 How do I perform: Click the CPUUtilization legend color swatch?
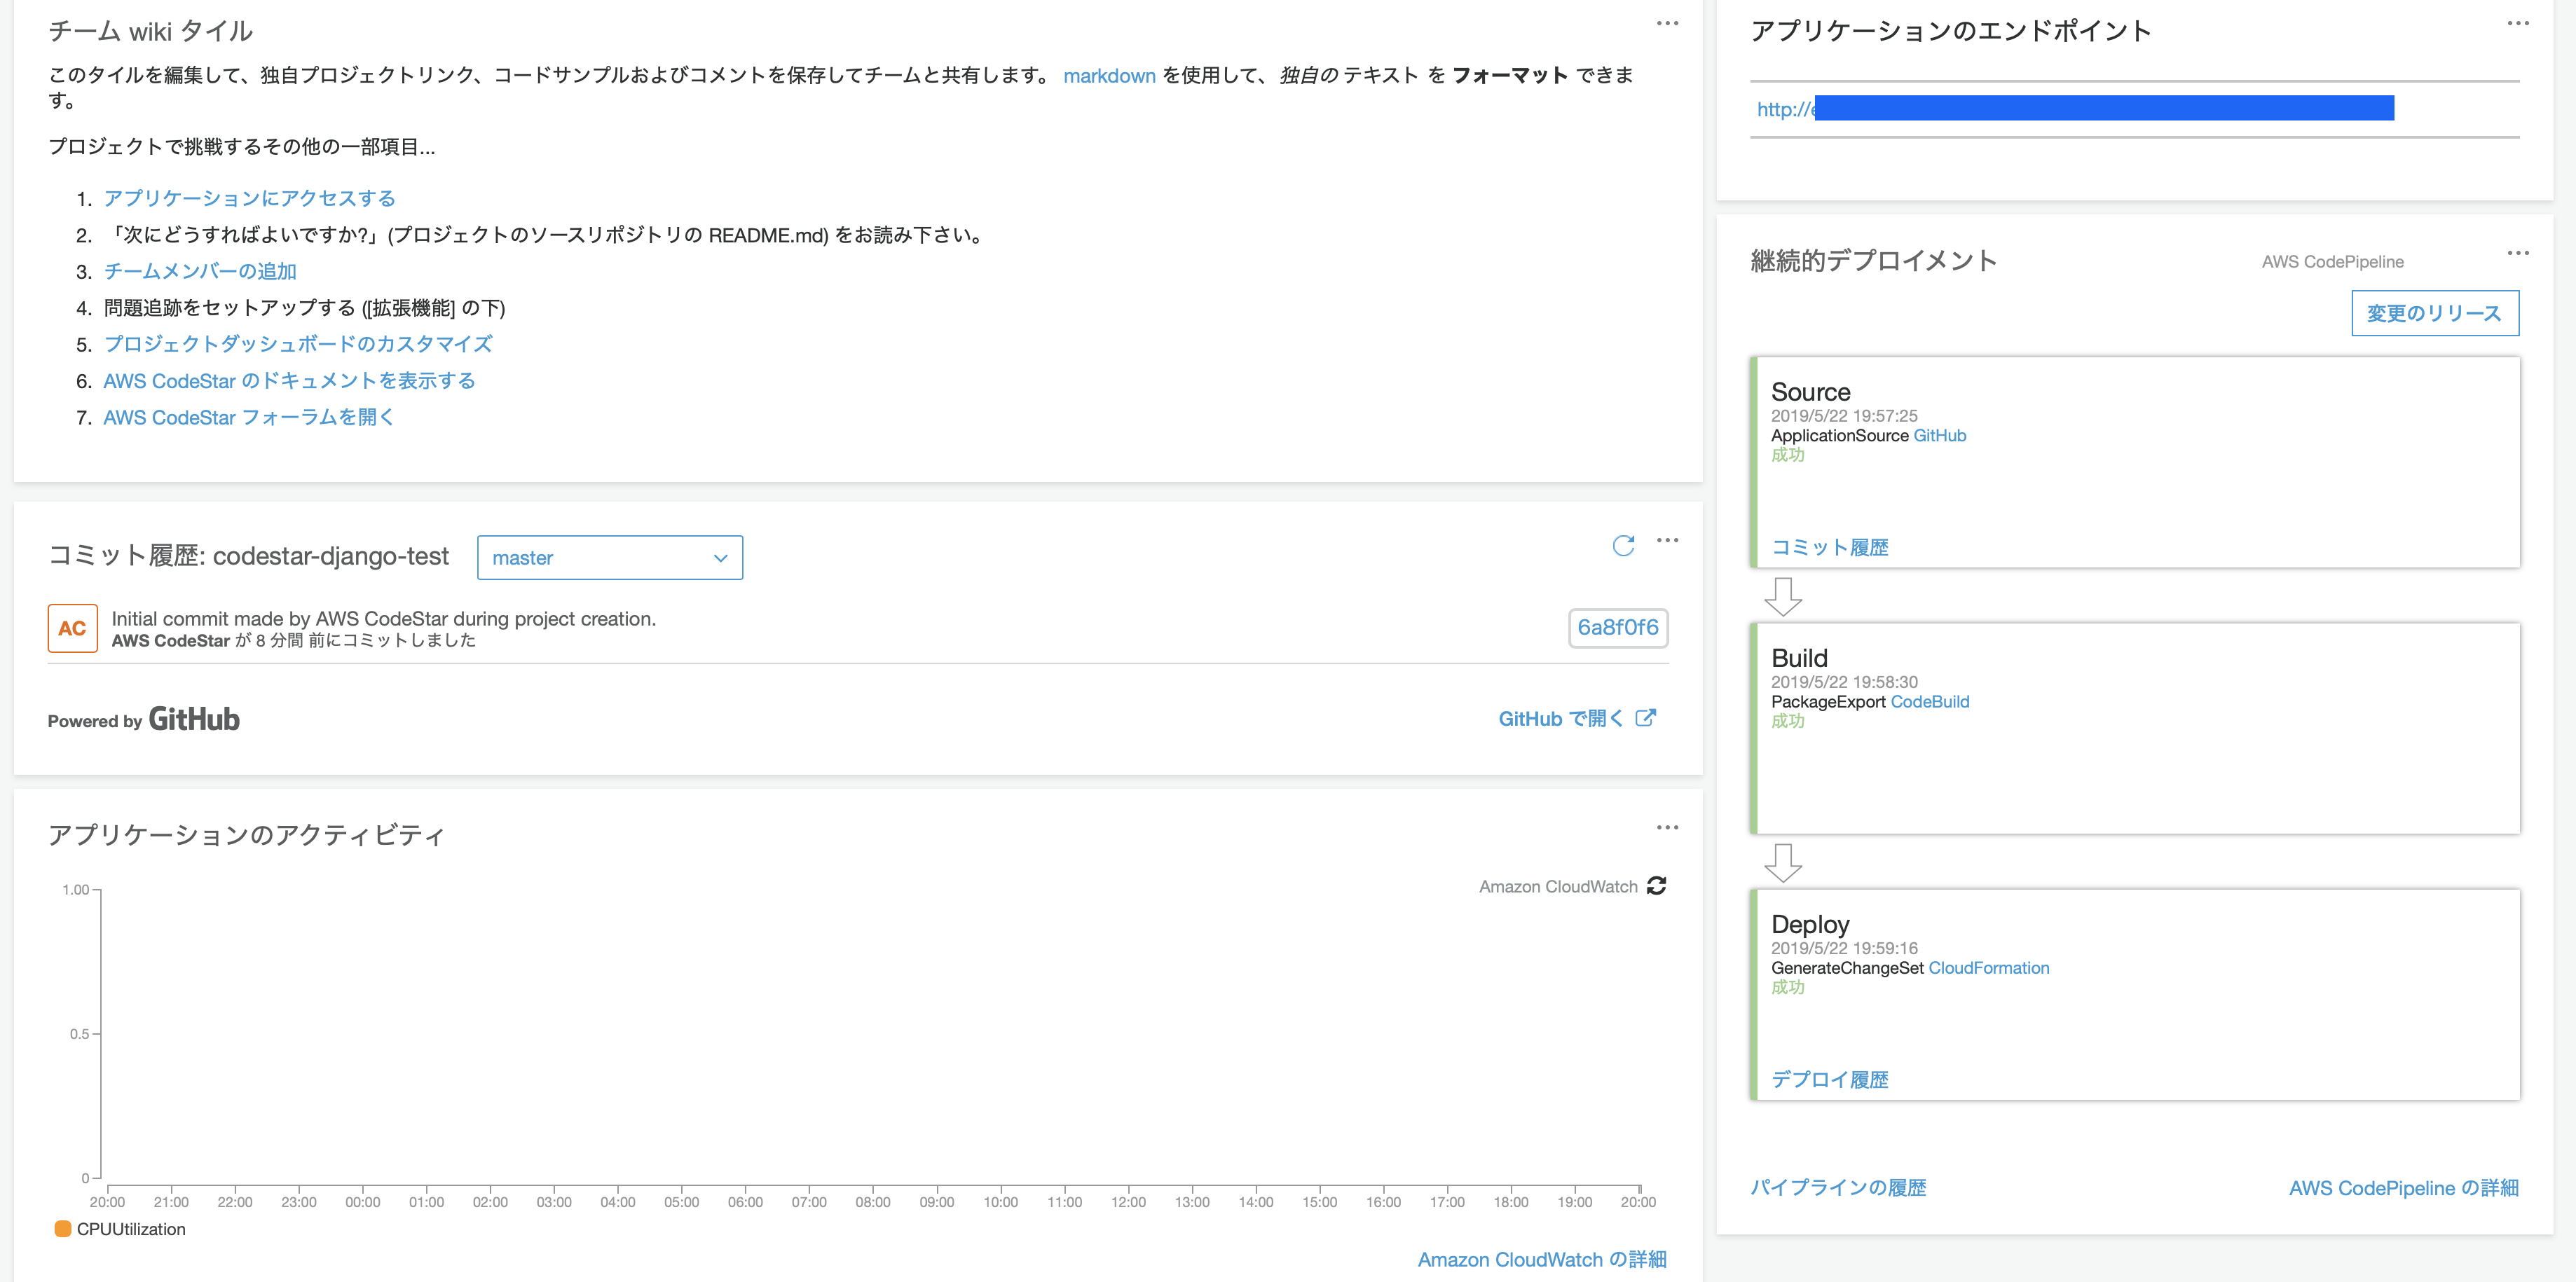tap(64, 1228)
